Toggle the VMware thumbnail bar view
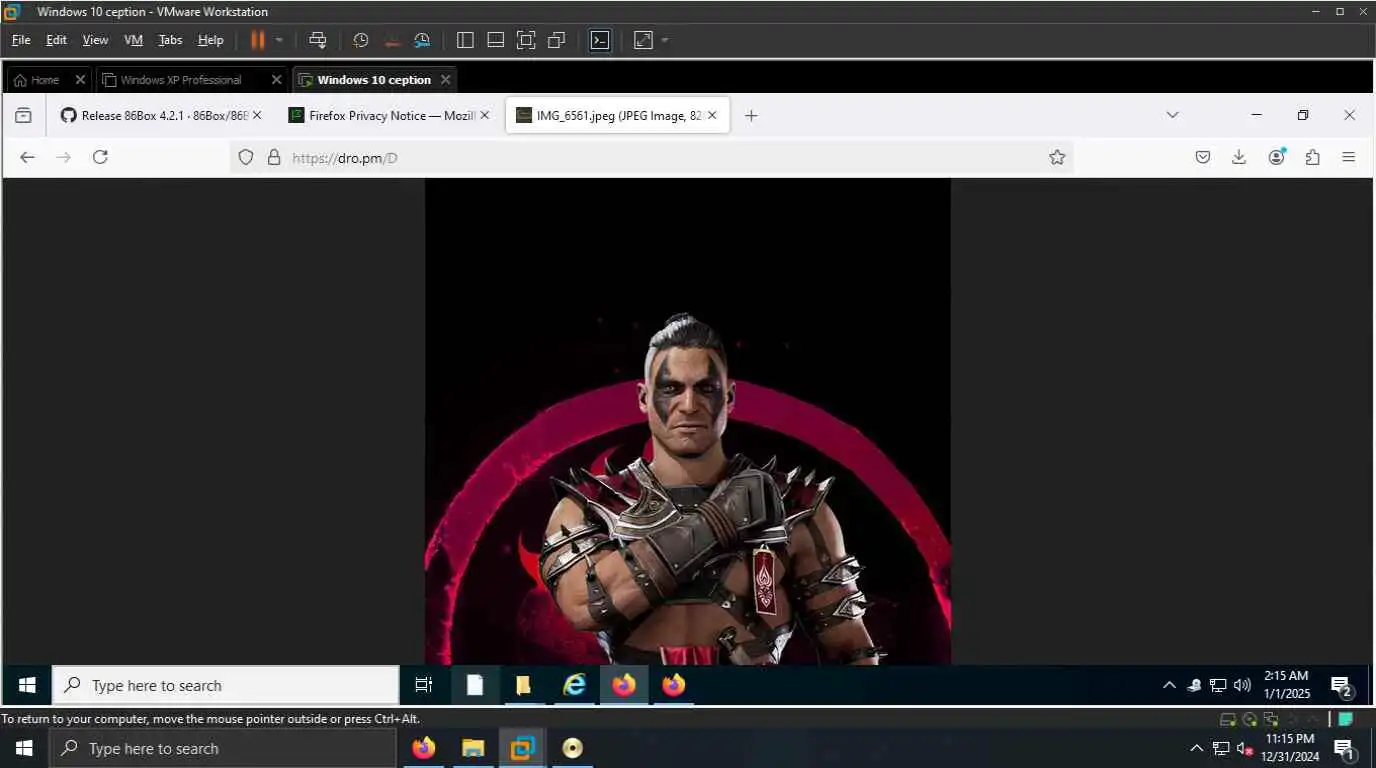This screenshot has width=1376, height=768. [495, 40]
